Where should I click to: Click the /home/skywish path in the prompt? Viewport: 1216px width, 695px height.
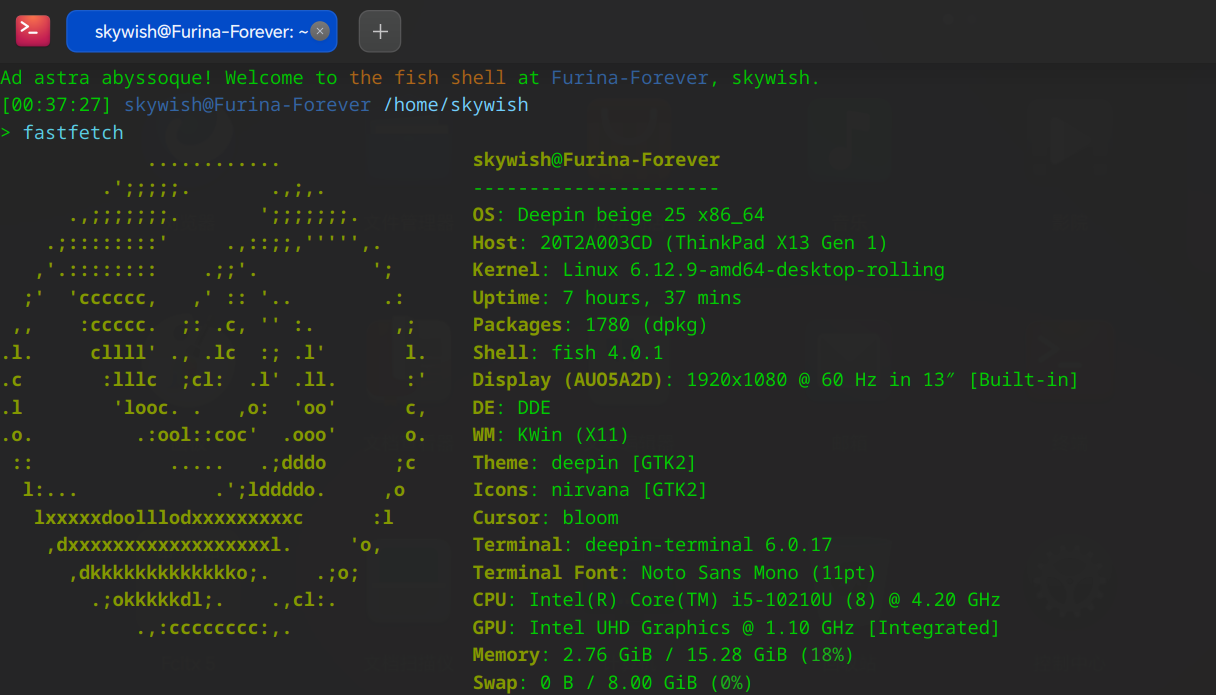coord(456,105)
